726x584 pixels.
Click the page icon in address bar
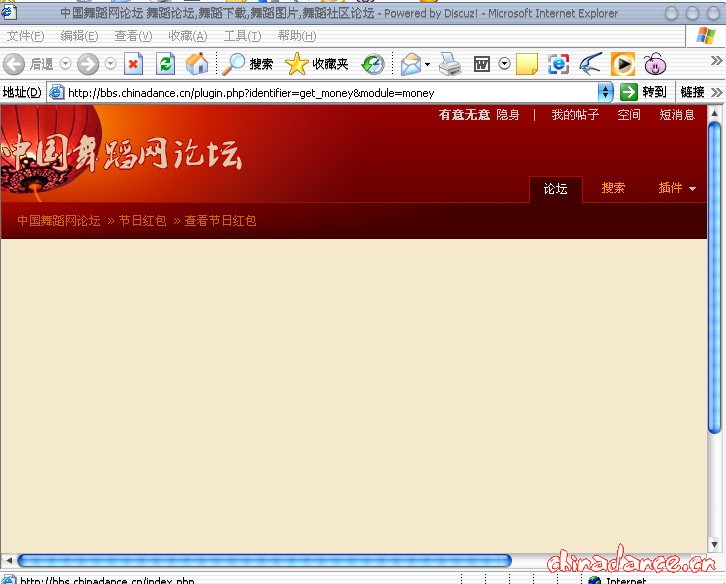point(56,92)
